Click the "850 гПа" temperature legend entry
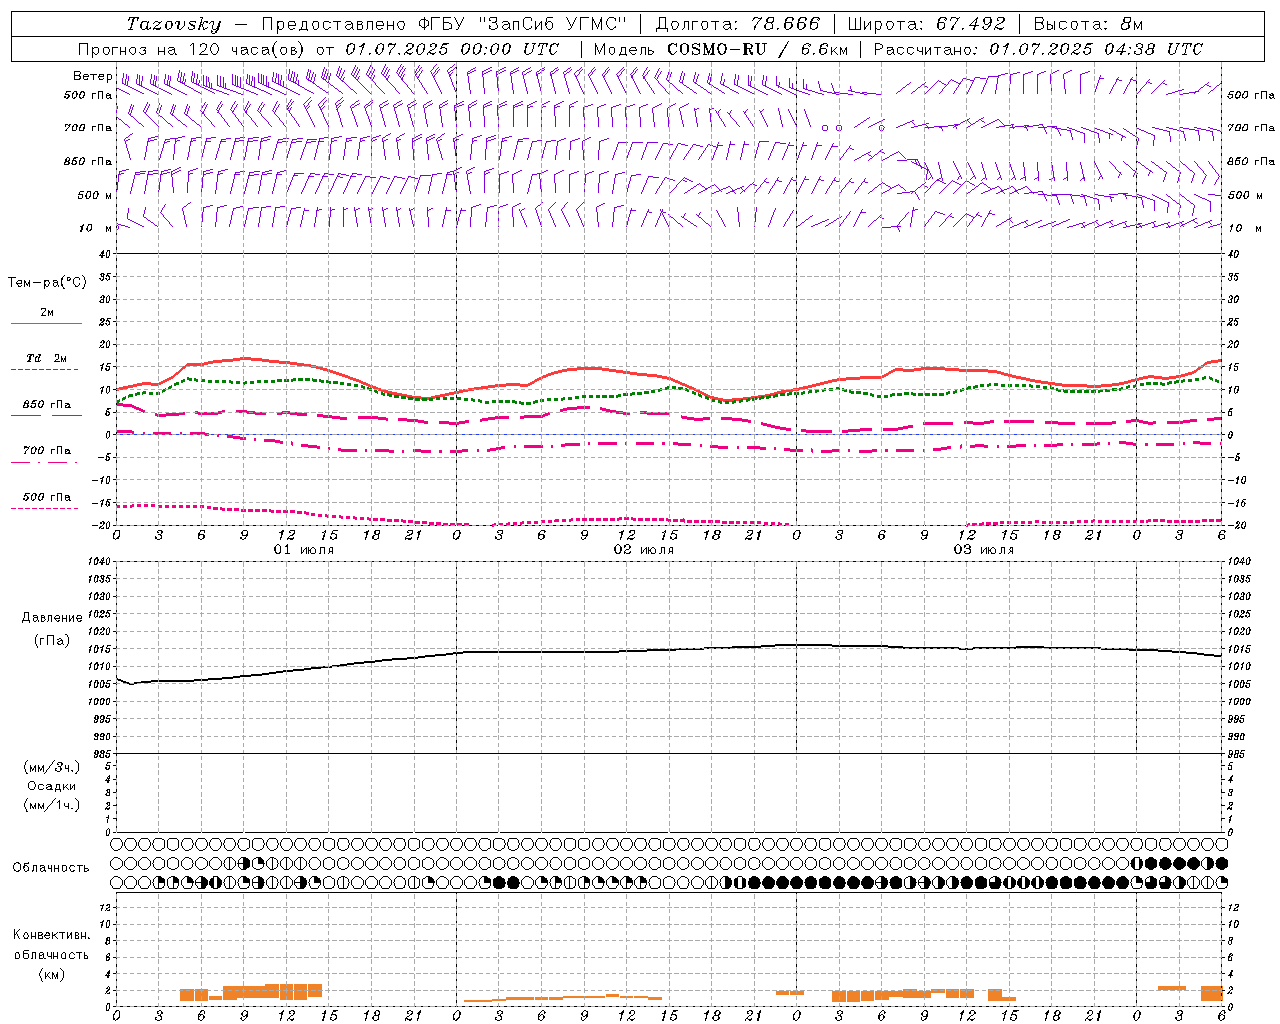The height and width of the screenshot is (1024, 1280). tap(47, 405)
